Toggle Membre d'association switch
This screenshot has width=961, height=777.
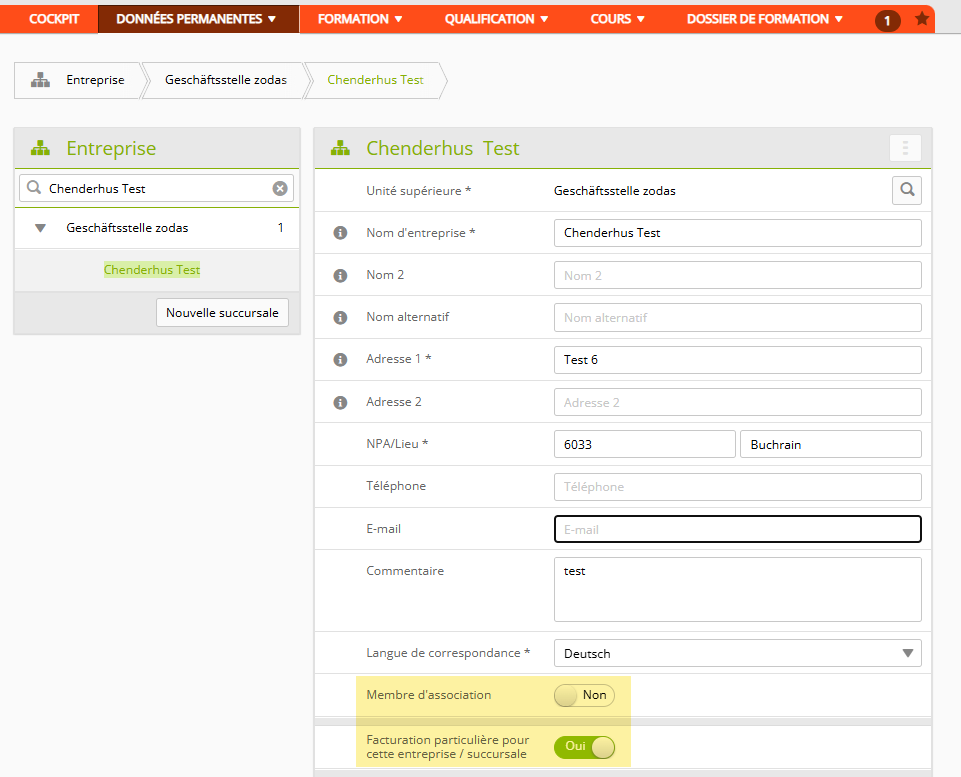[x=584, y=696]
